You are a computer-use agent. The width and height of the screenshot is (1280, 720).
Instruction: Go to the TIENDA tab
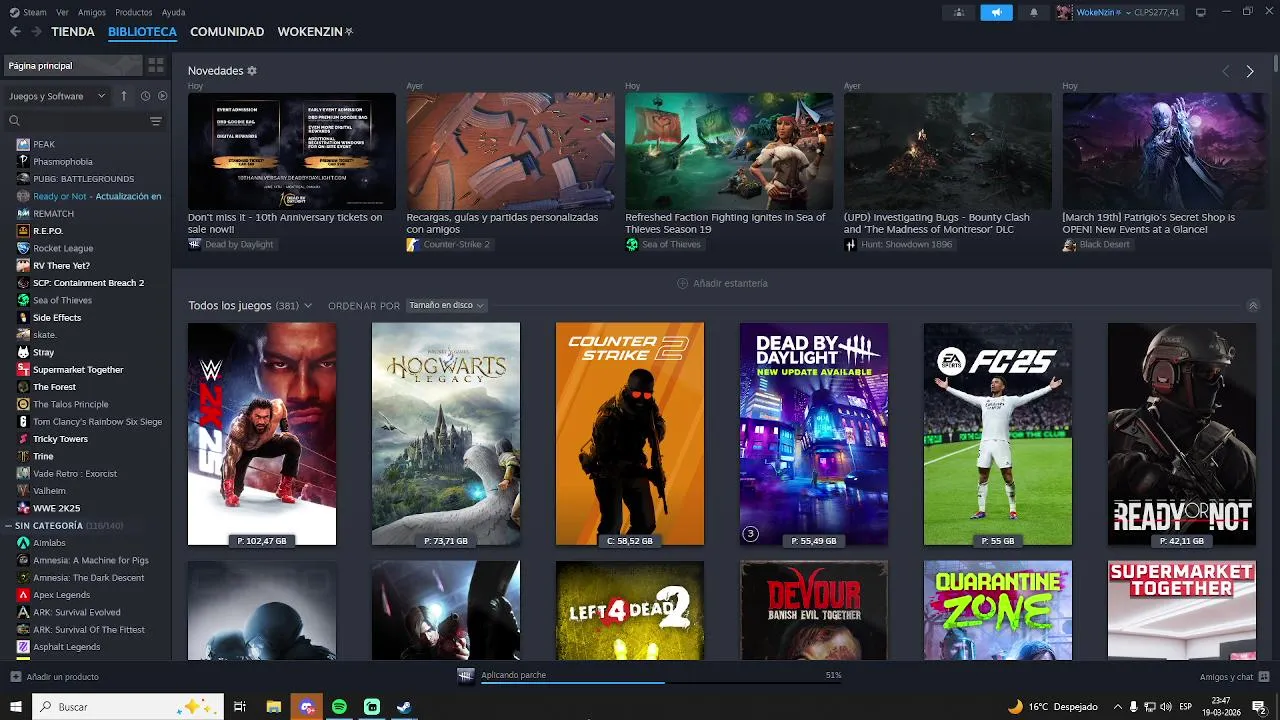click(x=73, y=32)
